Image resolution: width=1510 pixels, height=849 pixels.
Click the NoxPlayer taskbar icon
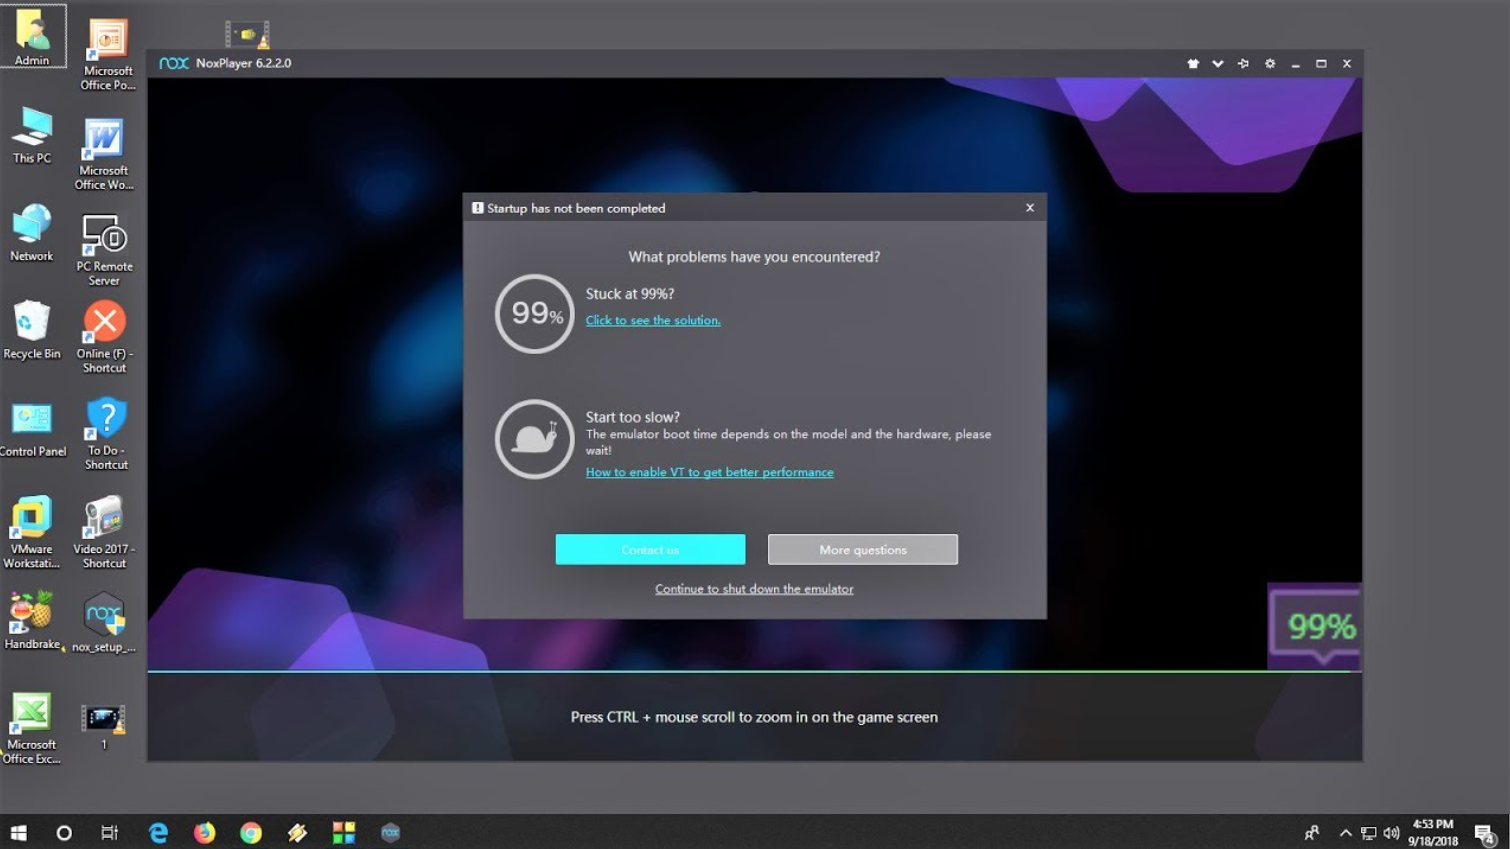coord(390,832)
